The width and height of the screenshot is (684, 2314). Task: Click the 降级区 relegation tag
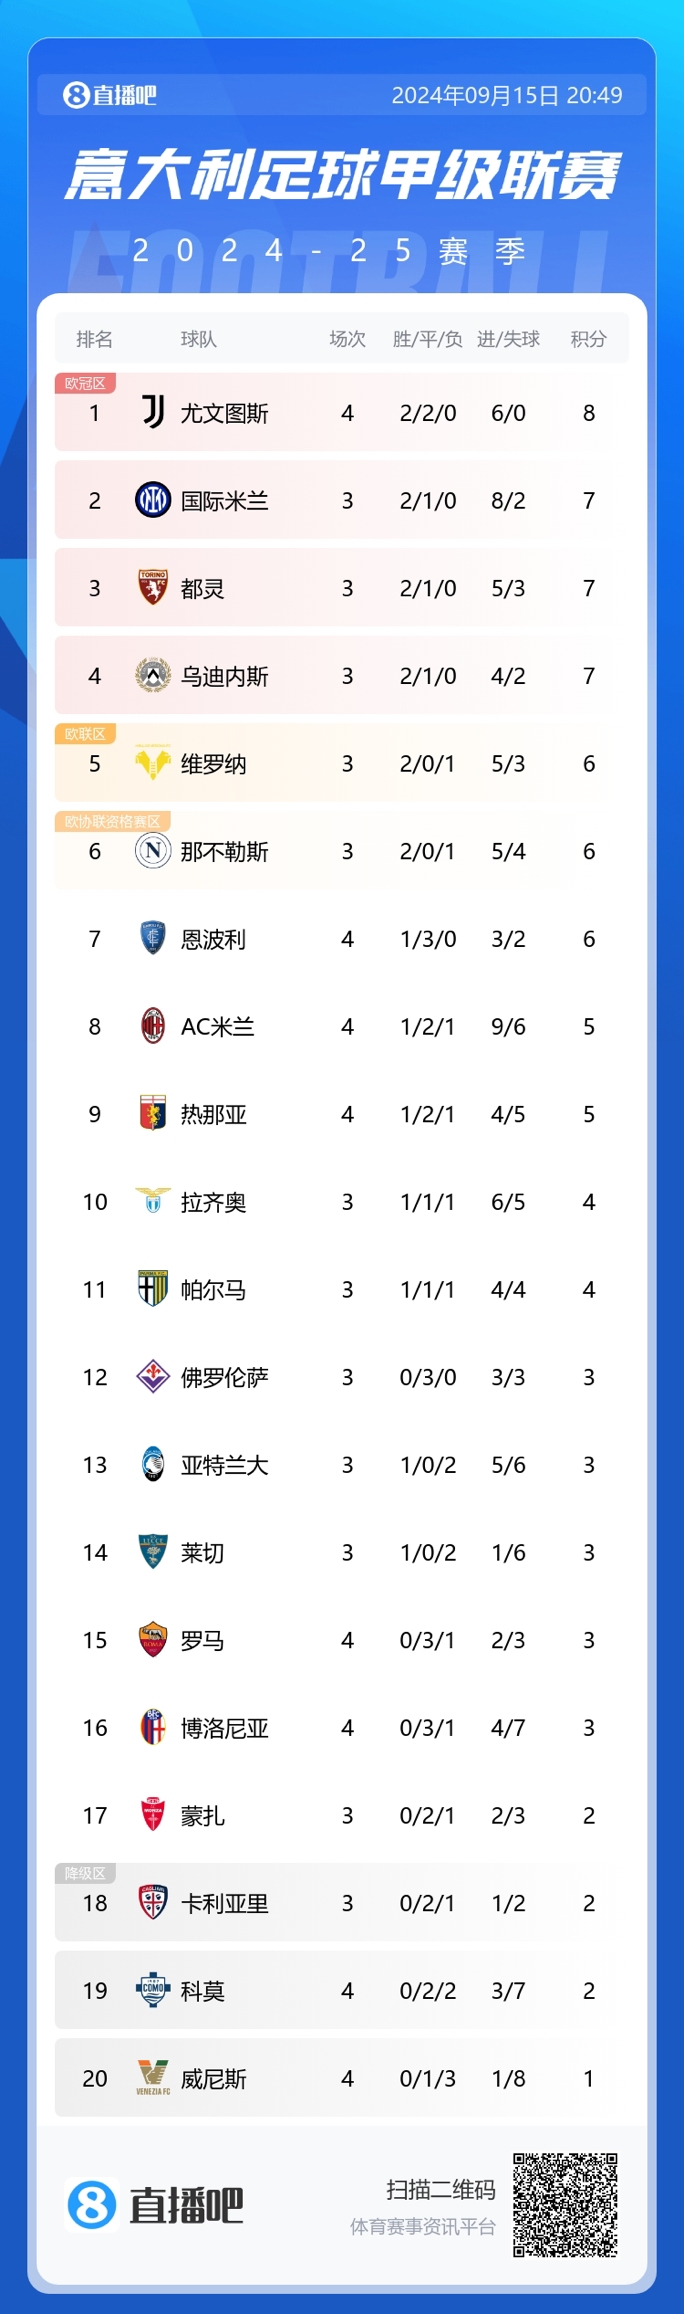click(x=85, y=1873)
